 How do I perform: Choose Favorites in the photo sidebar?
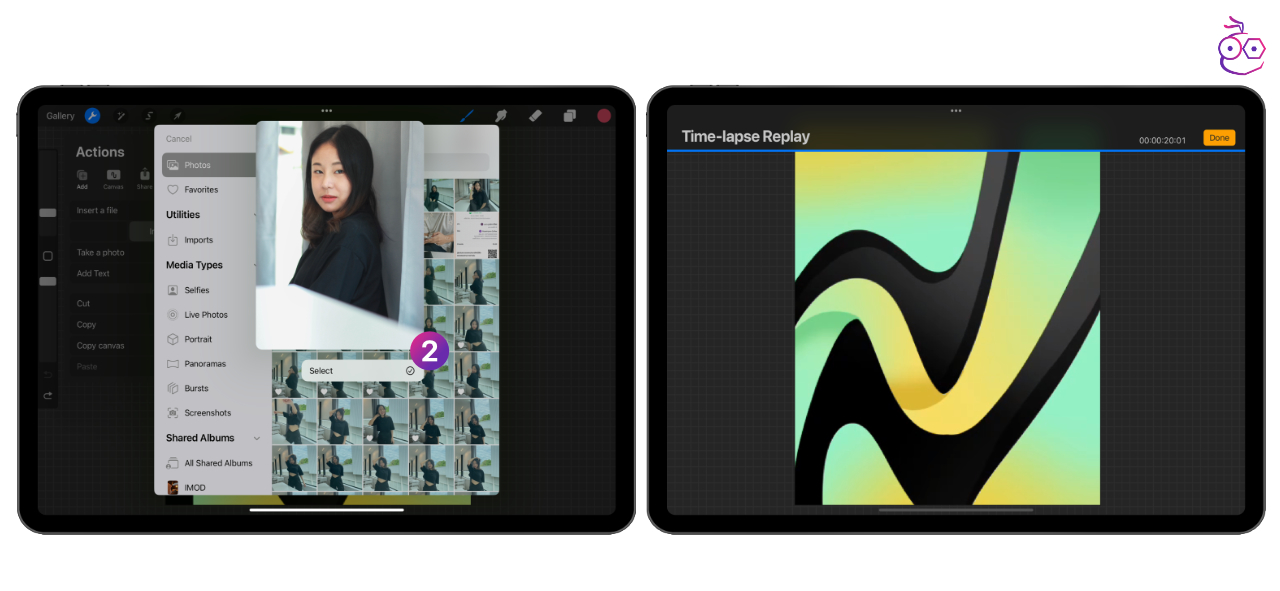click(x=200, y=190)
